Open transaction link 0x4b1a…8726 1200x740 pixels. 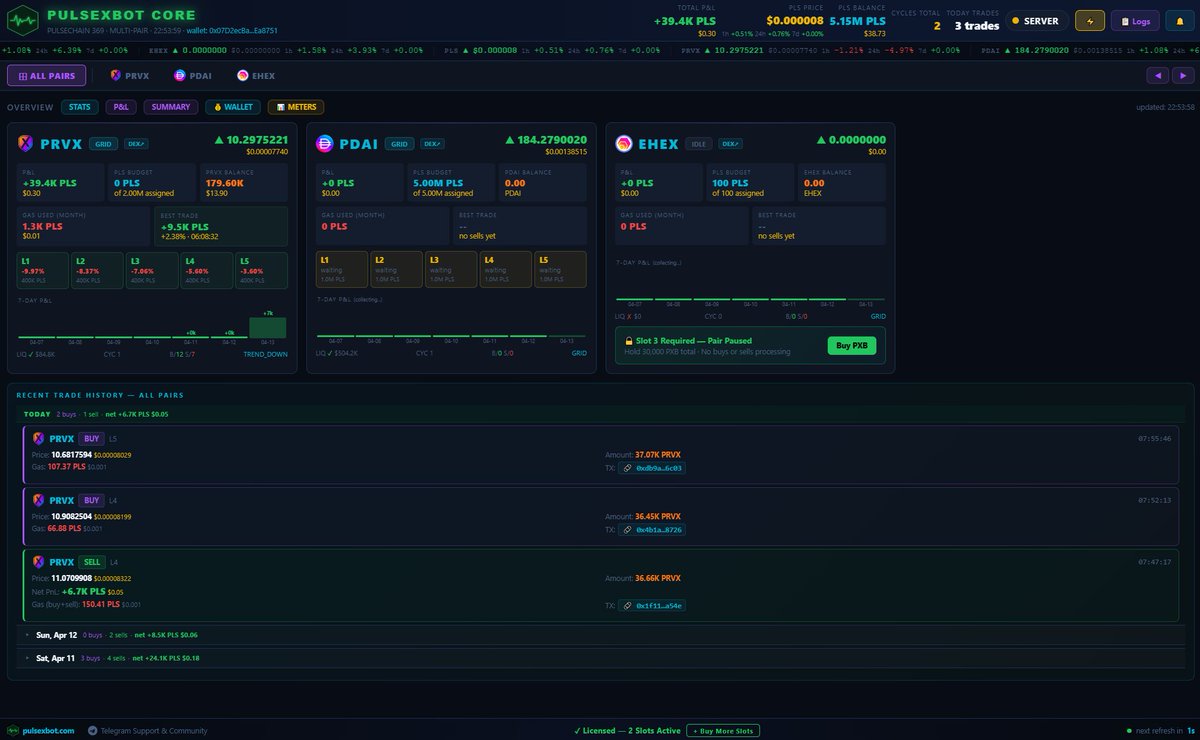(x=652, y=529)
